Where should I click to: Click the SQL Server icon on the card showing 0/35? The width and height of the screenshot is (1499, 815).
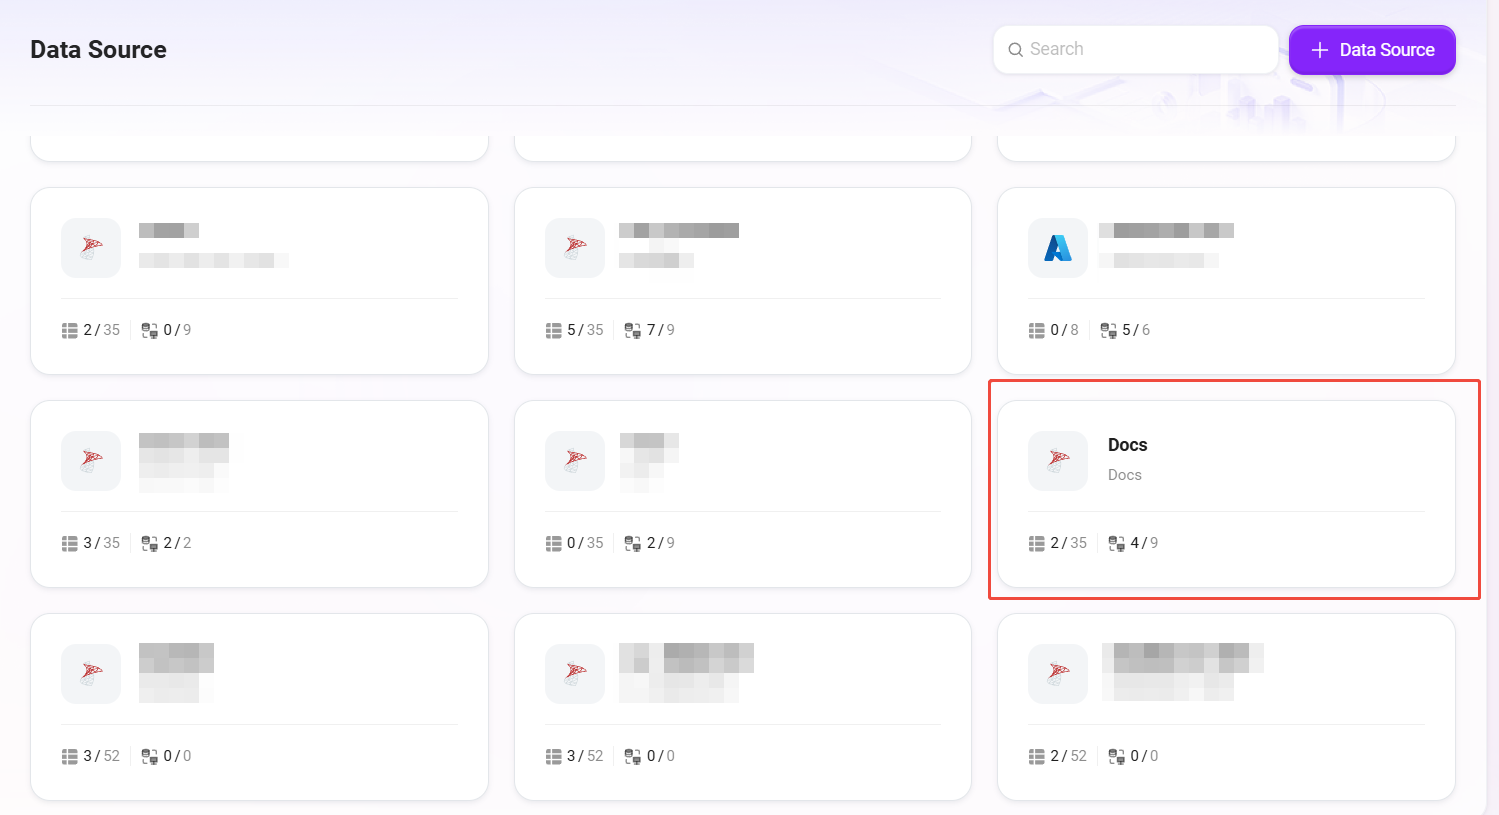[574, 461]
